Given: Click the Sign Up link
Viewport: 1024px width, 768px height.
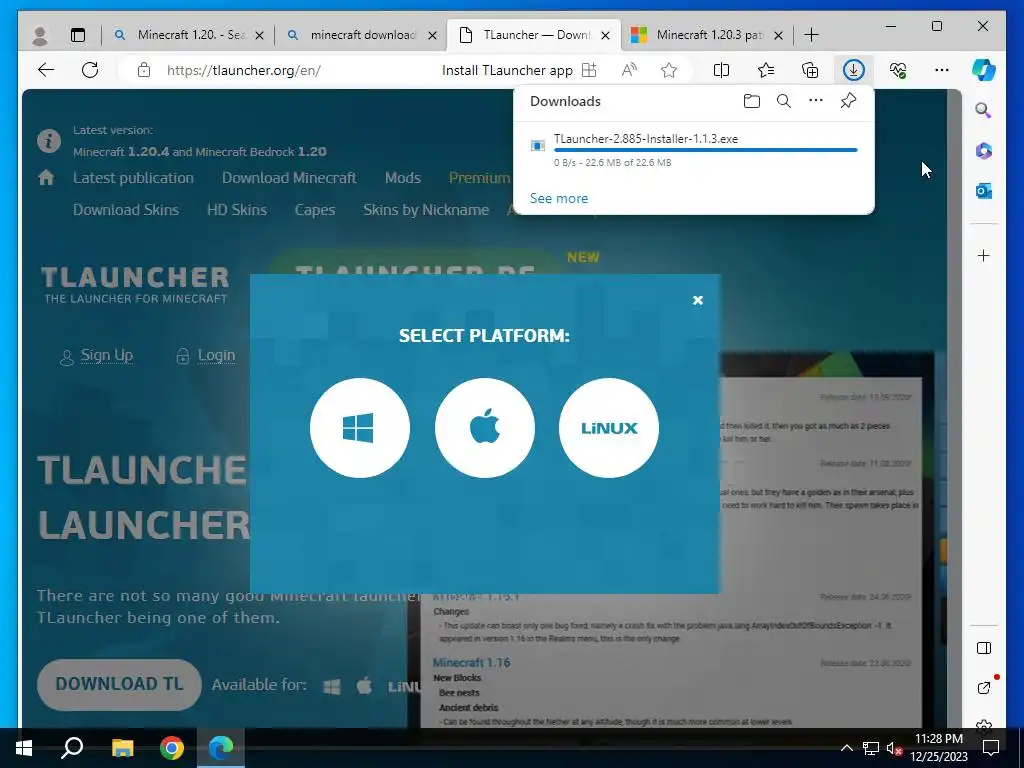Looking at the screenshot, I should point(106,355).
